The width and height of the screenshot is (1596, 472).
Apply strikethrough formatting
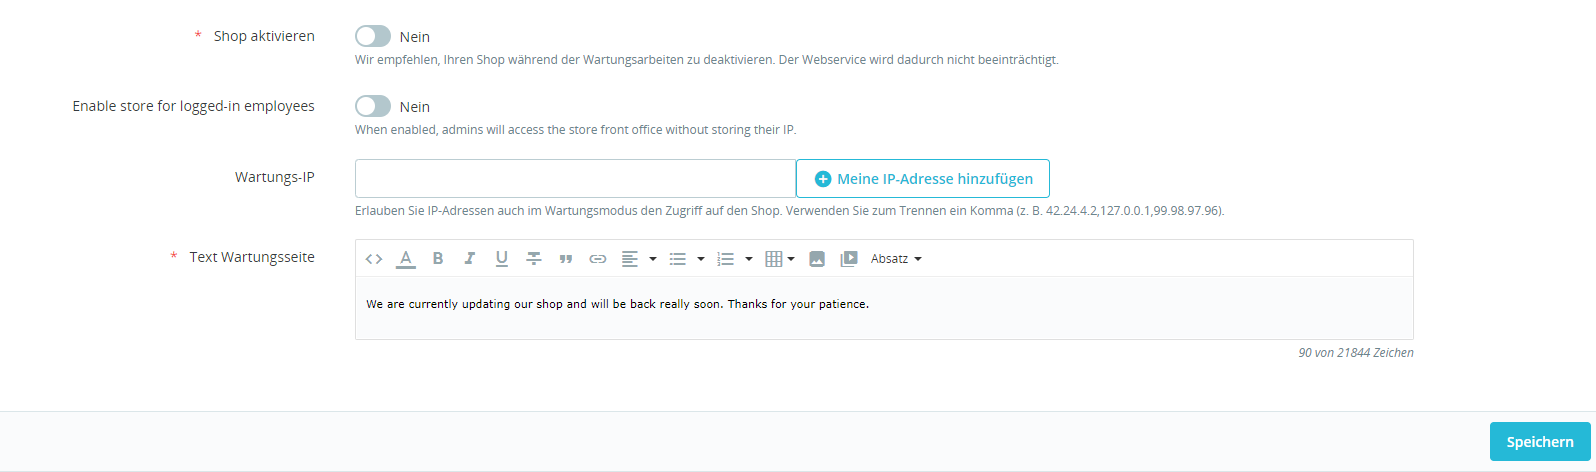(x=534, y=259)
